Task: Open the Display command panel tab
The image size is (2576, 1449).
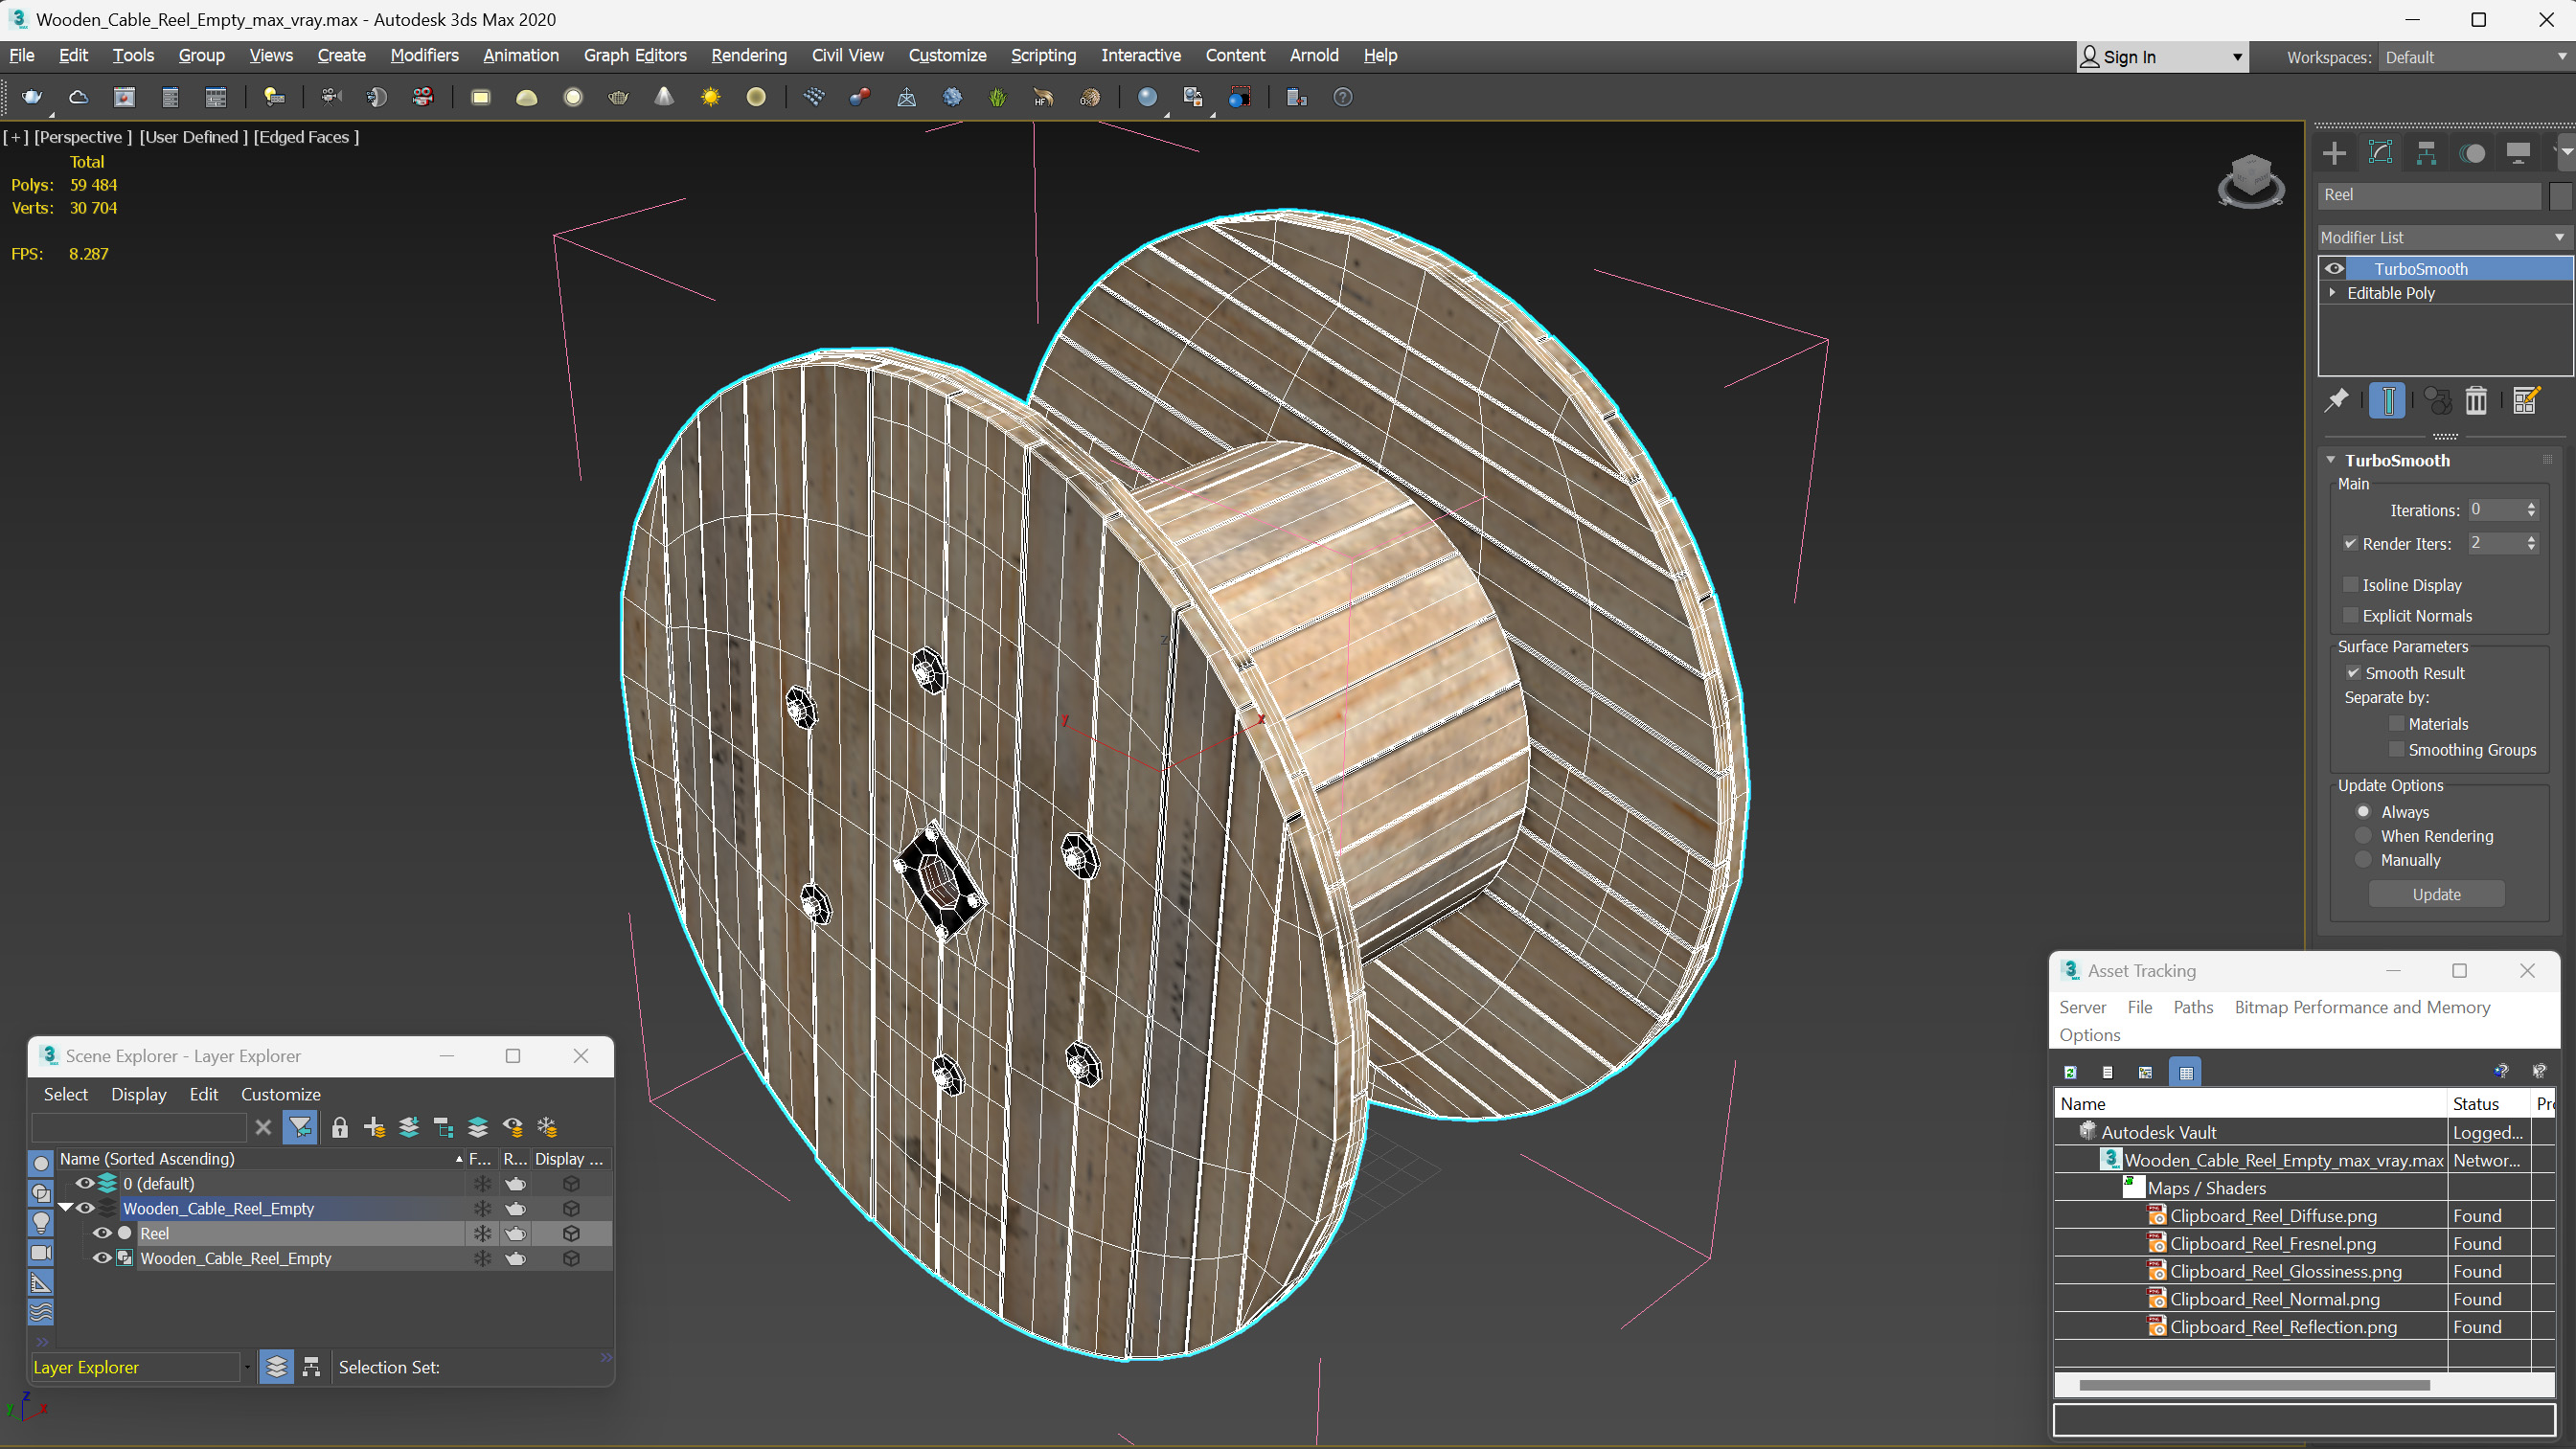Action: [x=2518, y=153]
